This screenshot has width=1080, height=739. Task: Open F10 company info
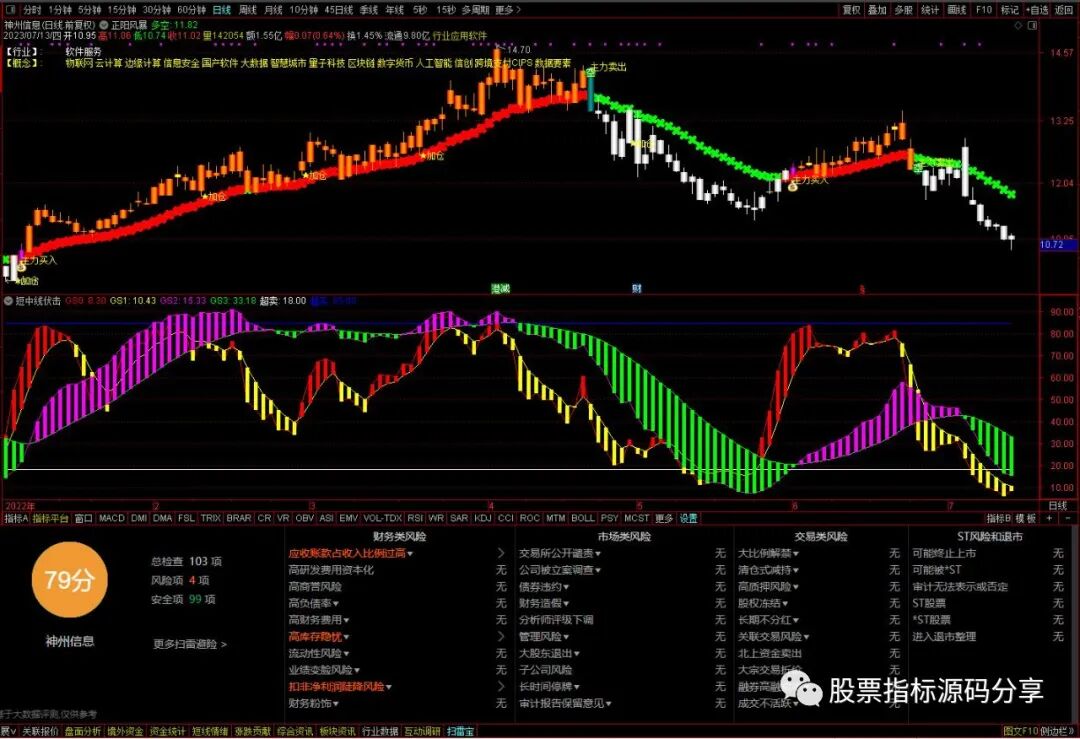click(984, 10)
